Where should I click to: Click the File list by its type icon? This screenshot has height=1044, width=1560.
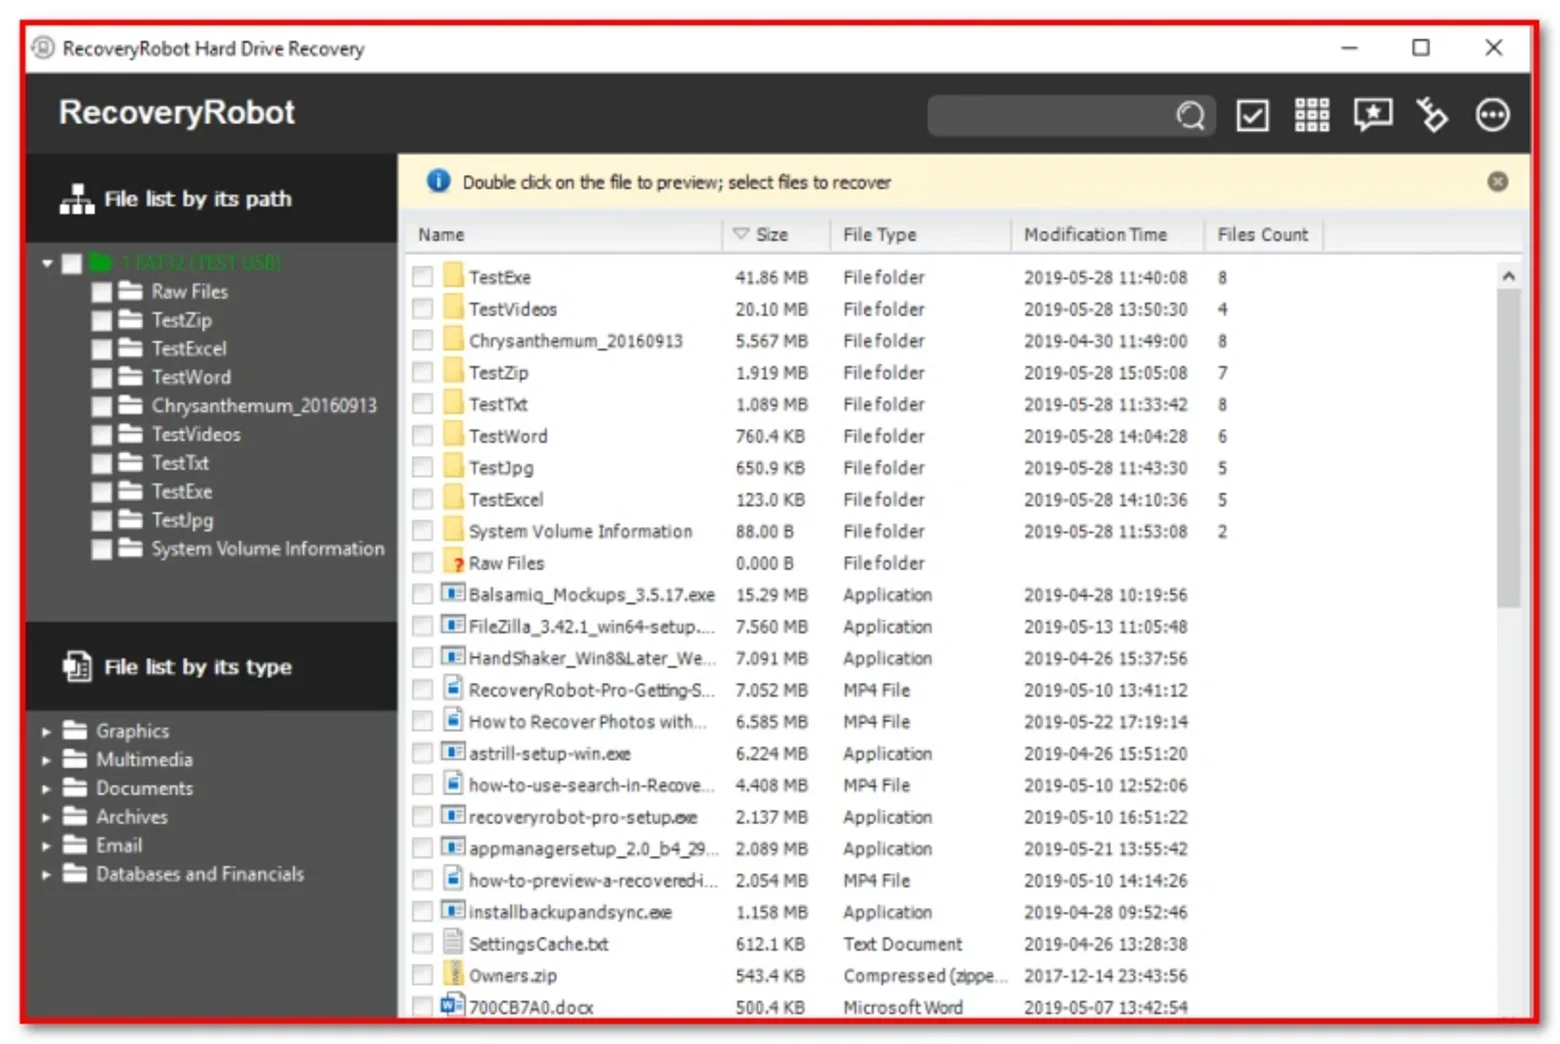pos(77,667)
